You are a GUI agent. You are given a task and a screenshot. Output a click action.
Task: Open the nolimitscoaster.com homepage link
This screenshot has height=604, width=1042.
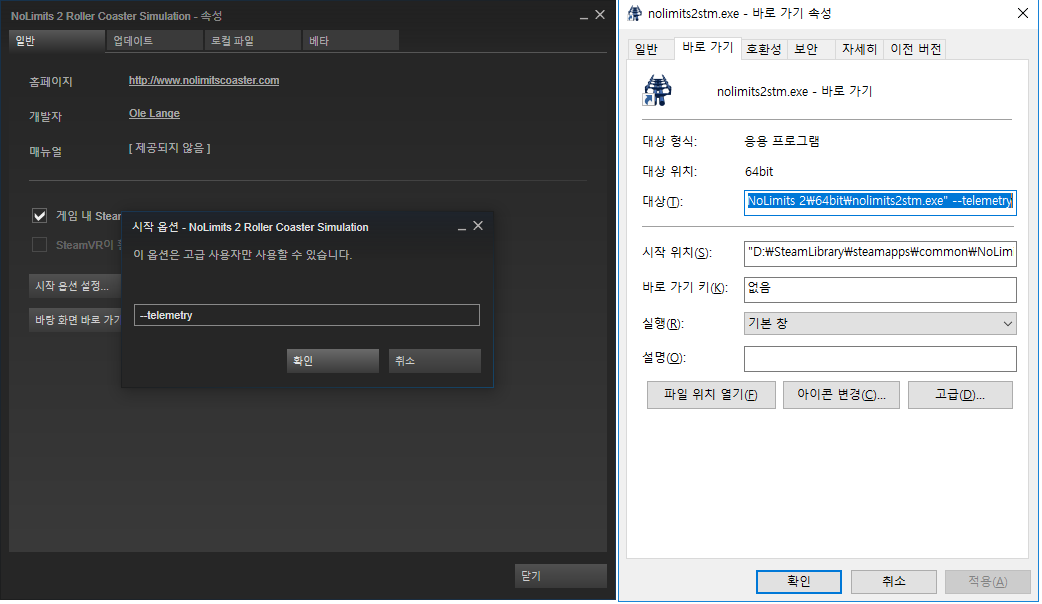coord(204,80)
